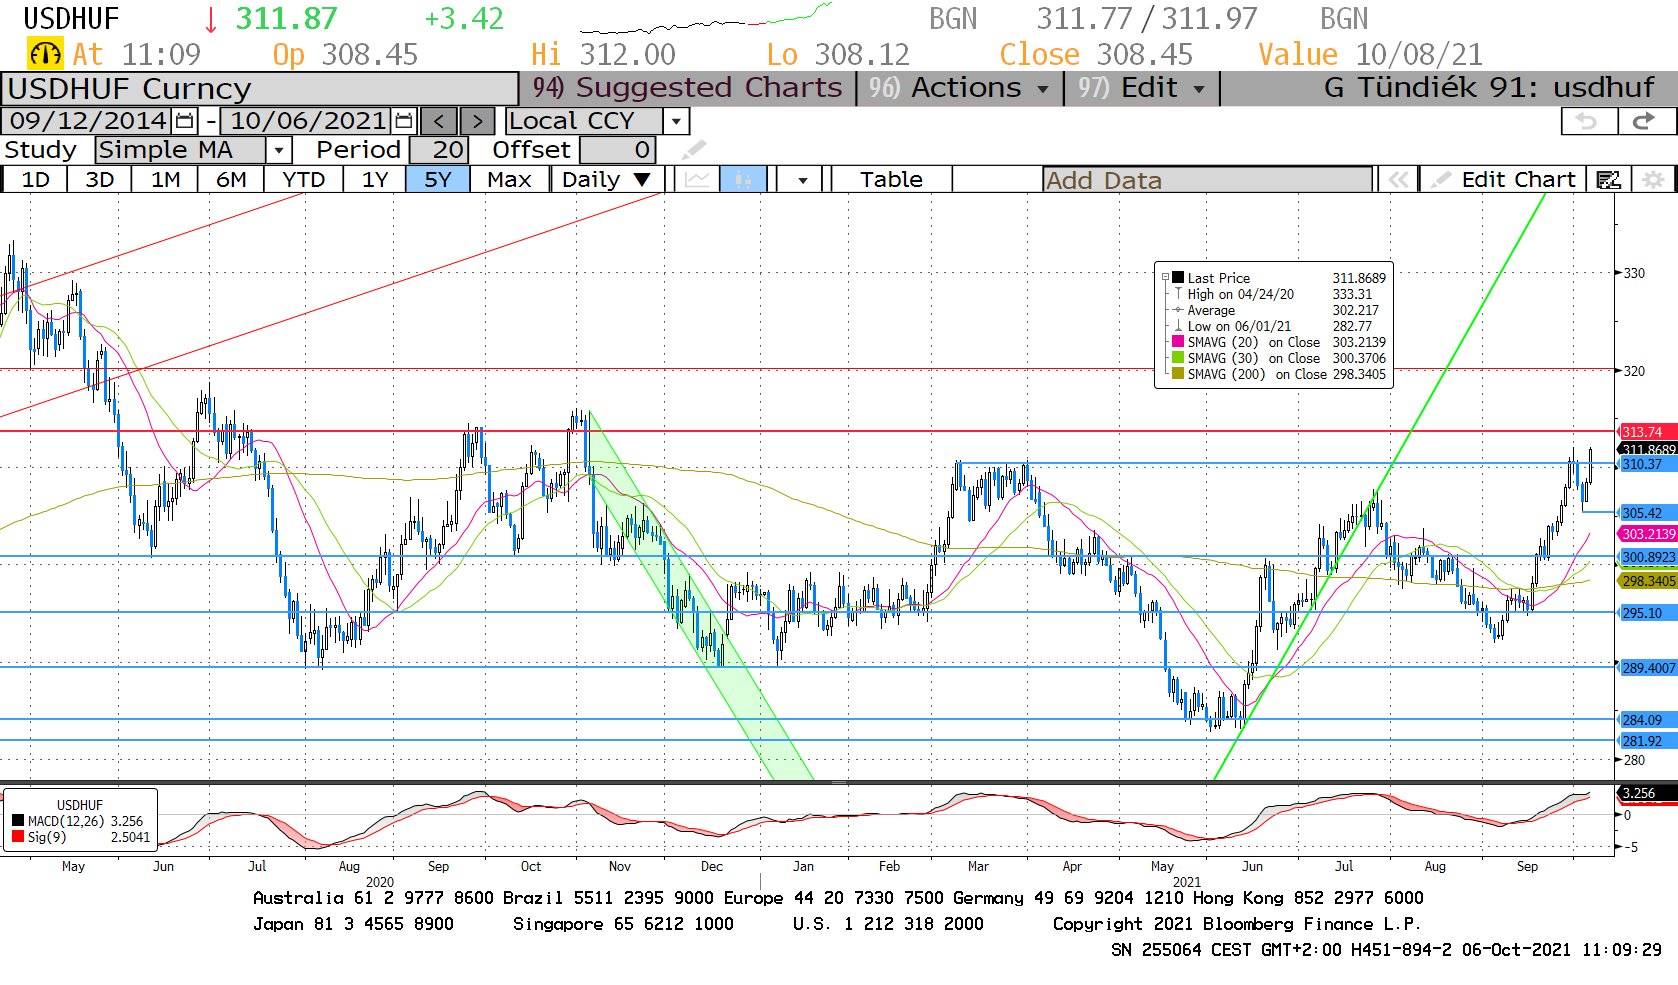The image size is (1678, 985).
Task: Click the Add Data field
Action: pyautogui.click(x=1207, y=180)
